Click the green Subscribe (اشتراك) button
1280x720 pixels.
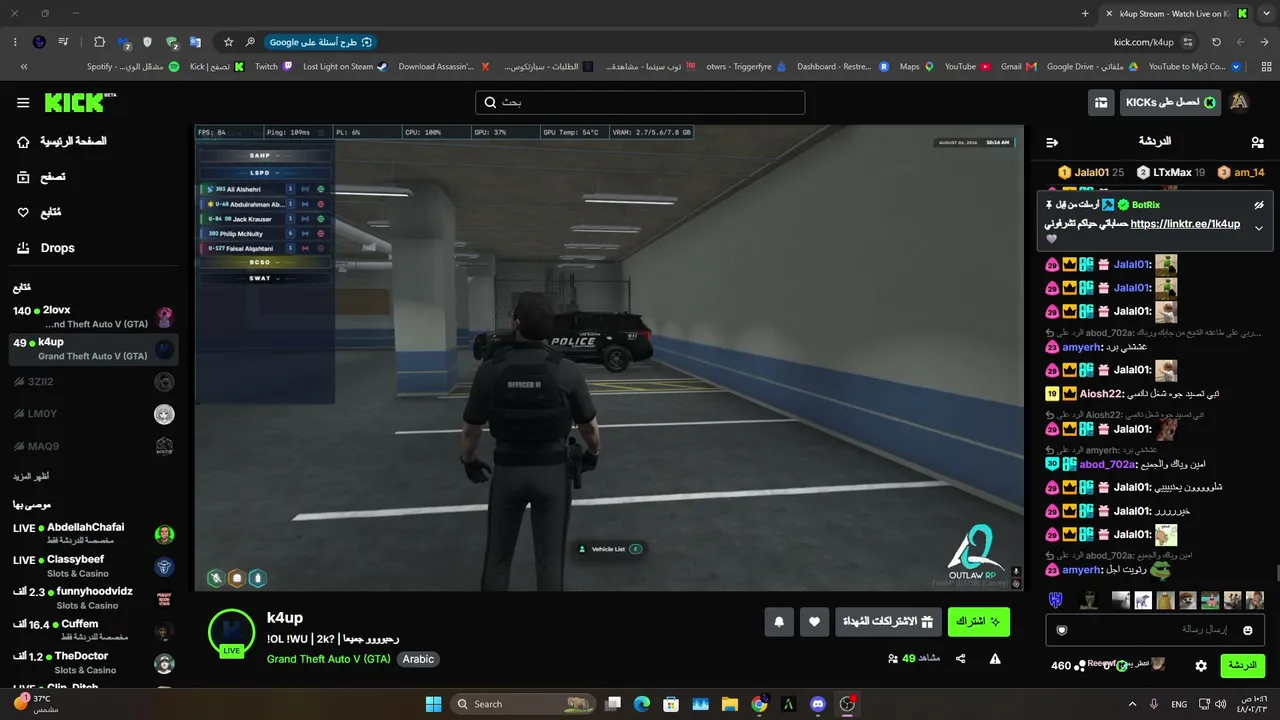[x=978, y=622]
